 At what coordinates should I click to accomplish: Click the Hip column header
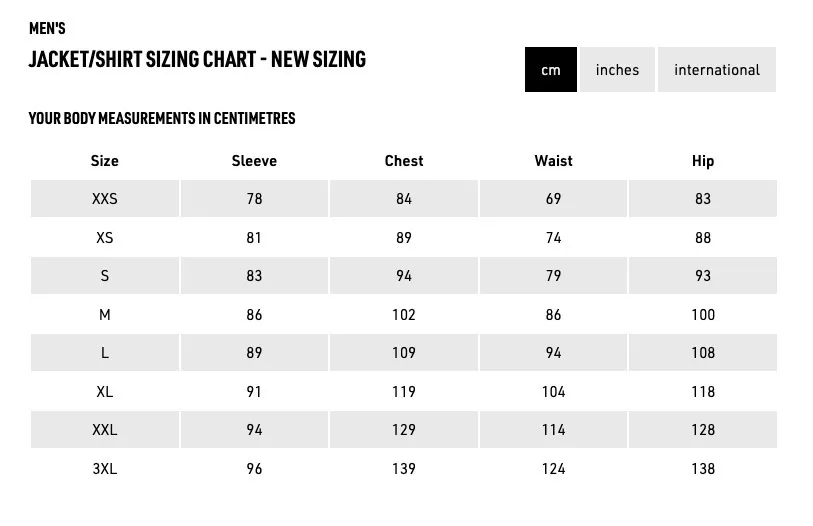pos(703,161)
